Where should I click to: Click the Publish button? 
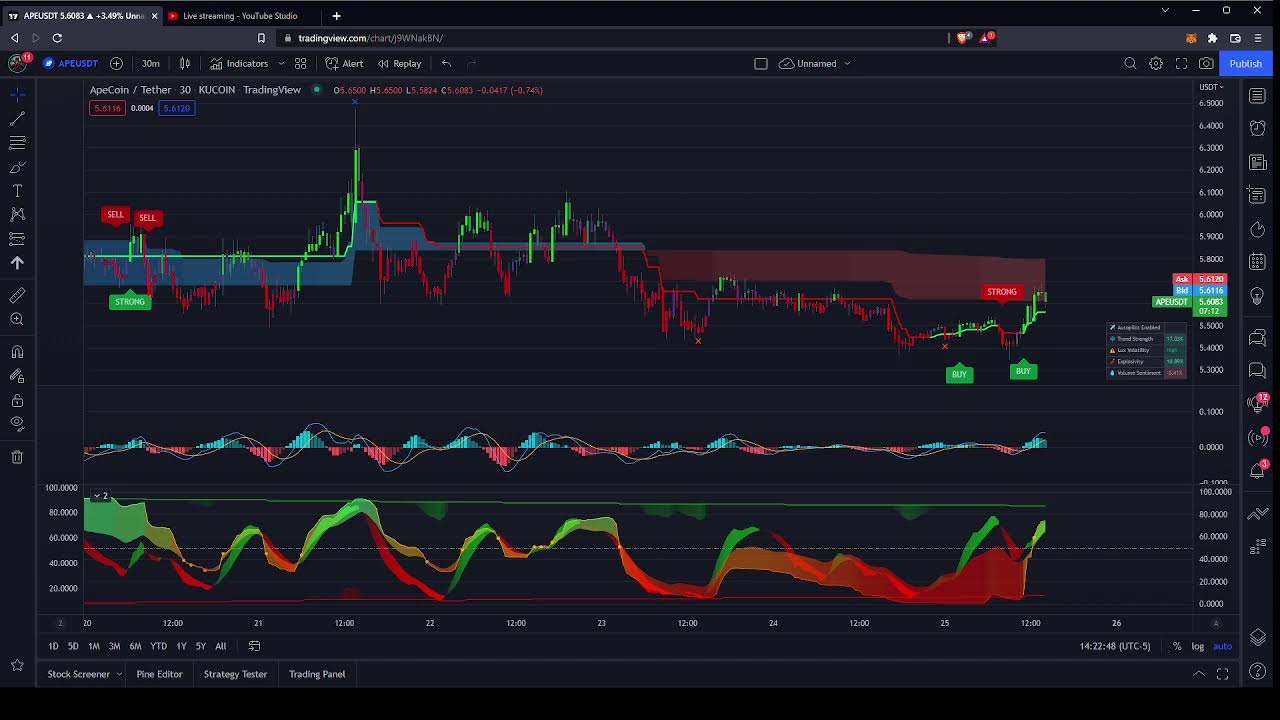tap(1245, 63)
